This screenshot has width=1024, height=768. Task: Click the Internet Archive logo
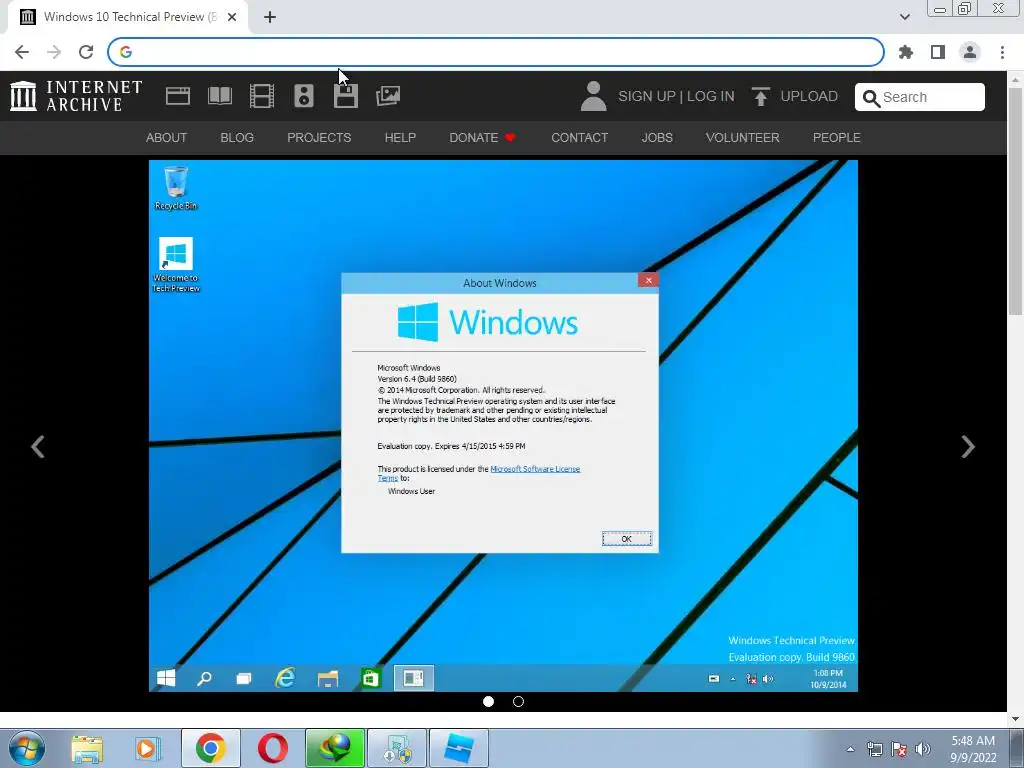76,96
